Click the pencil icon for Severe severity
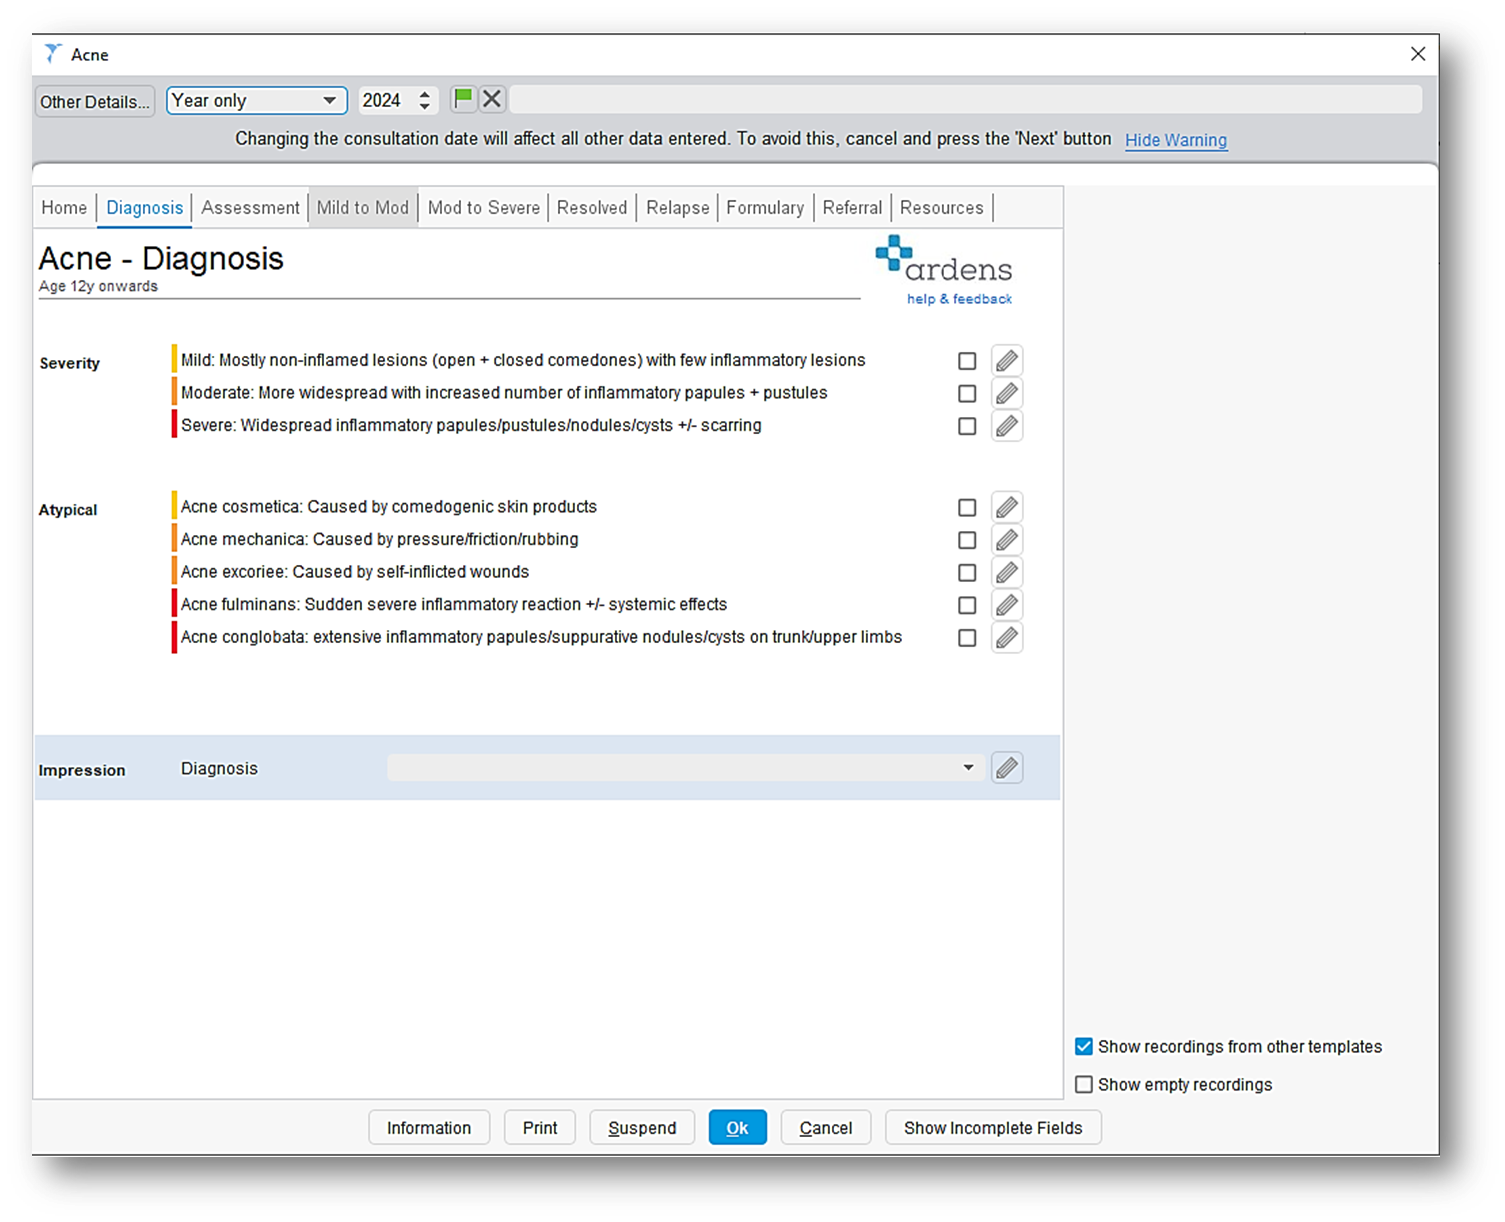 pos(1007,426)
